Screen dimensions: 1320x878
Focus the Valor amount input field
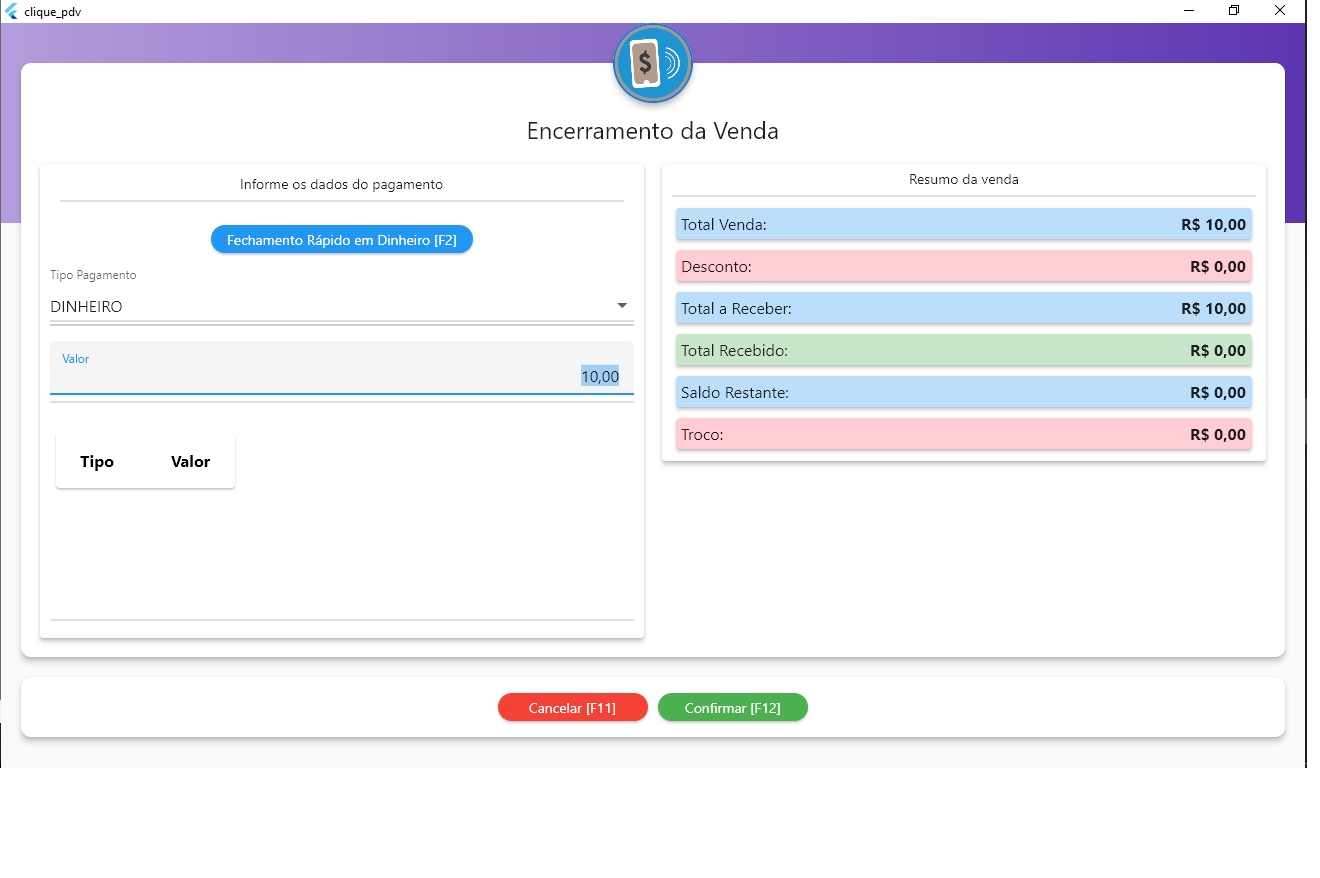click(340, 376)
